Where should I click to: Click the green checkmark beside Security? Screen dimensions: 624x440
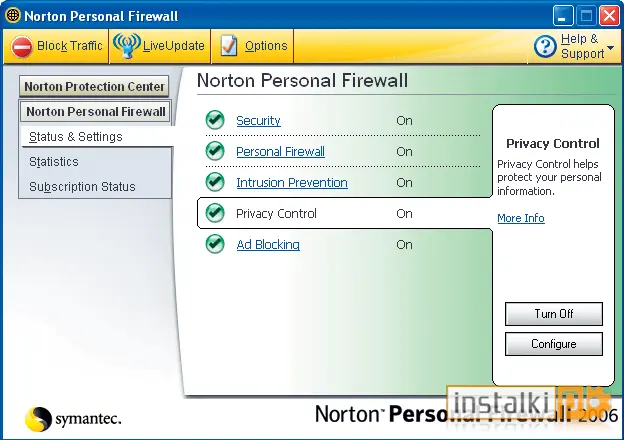215,120
